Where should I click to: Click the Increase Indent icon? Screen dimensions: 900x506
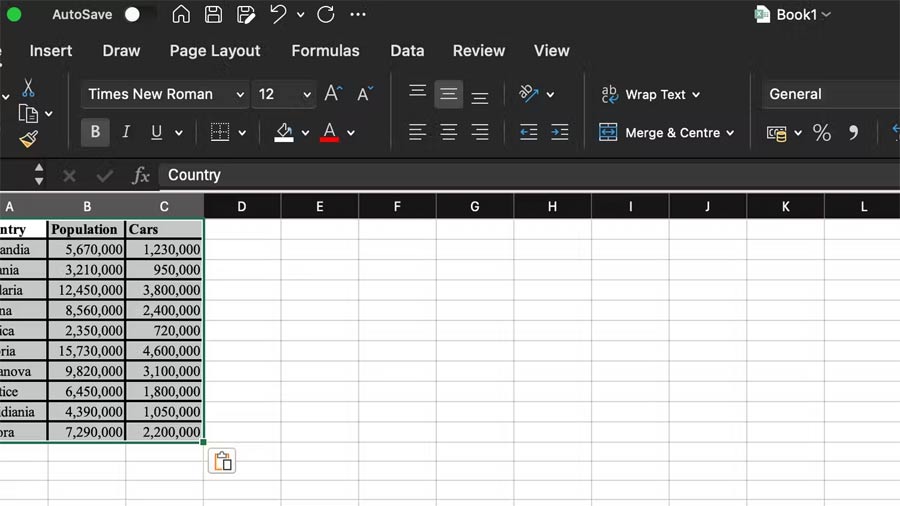coord(559,132)
